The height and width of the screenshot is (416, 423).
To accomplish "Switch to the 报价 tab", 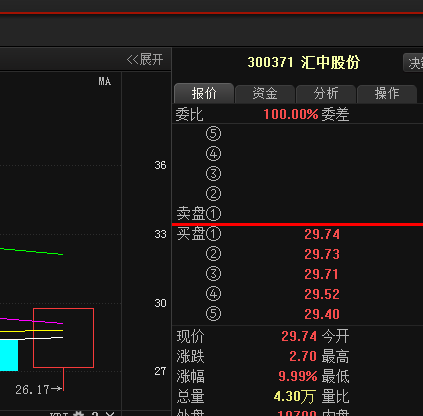I will point(204,93).
